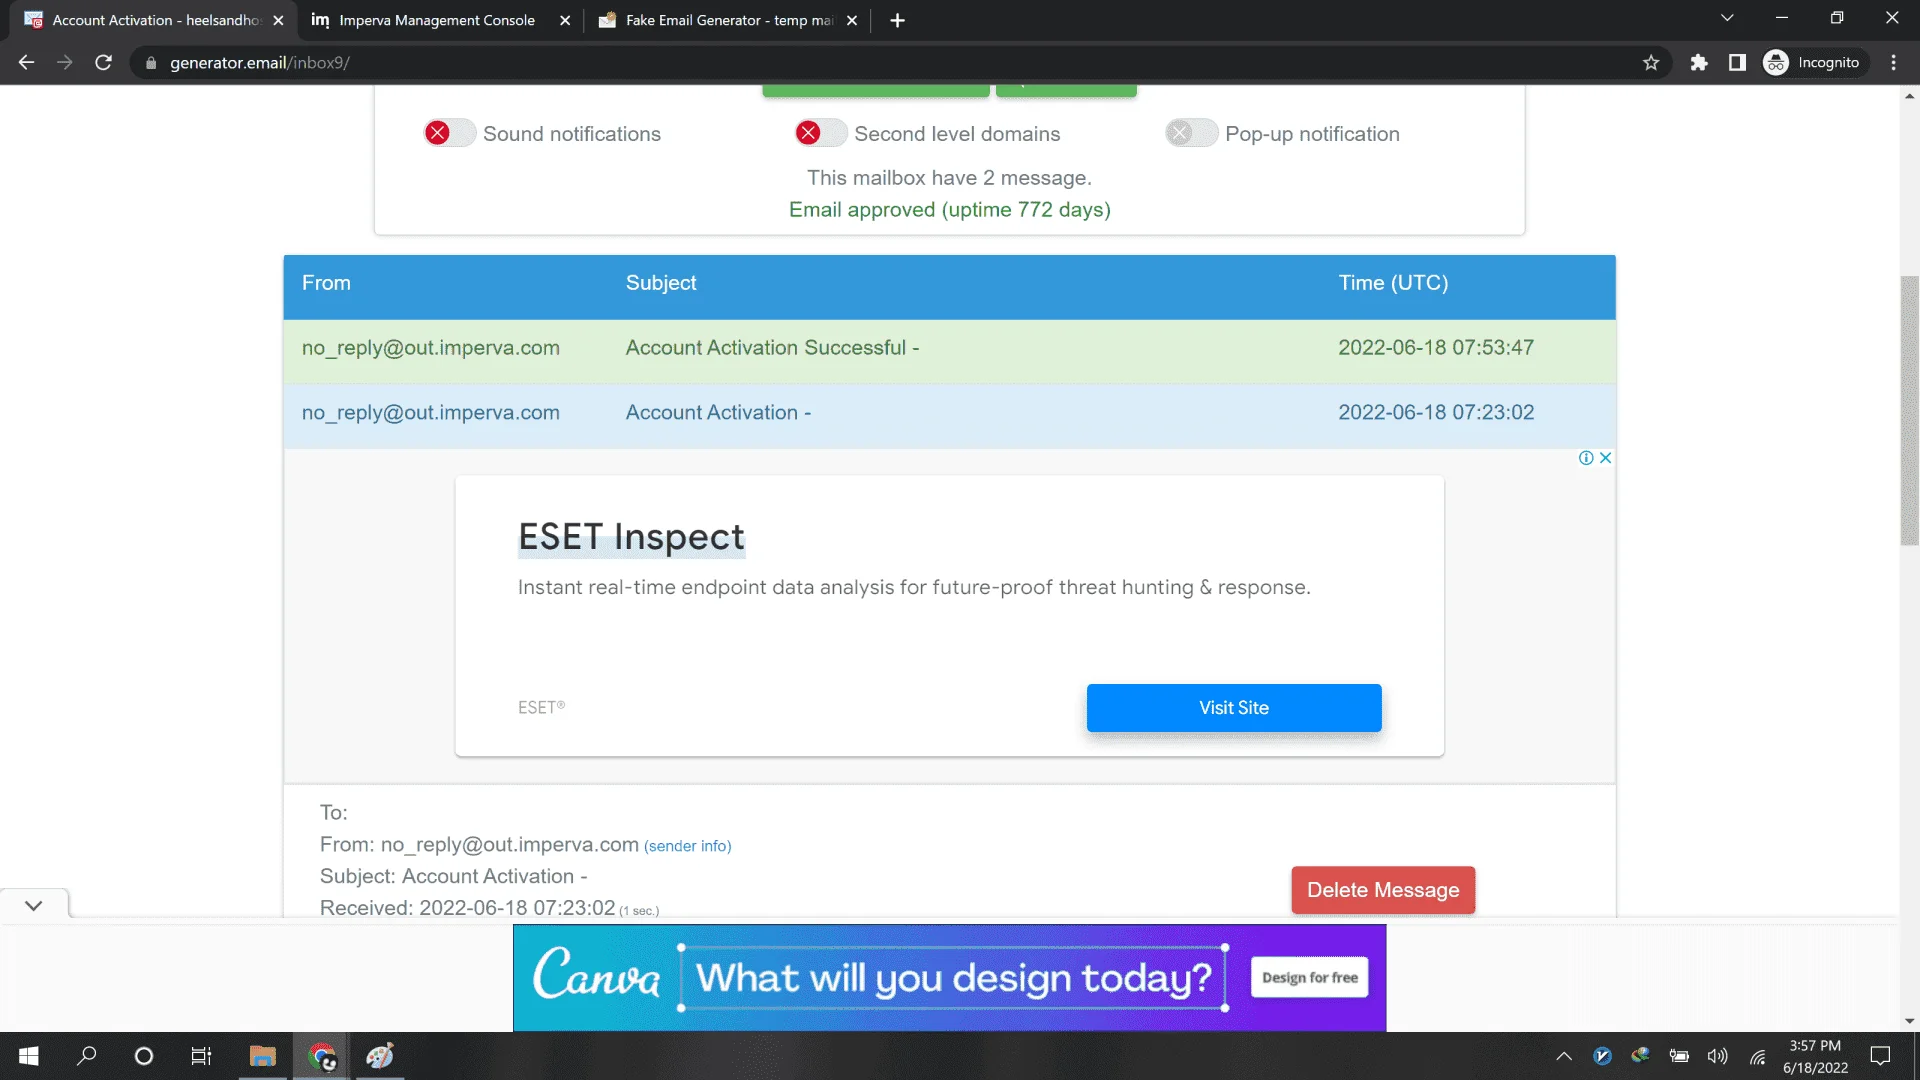
Task: Open the battery status tray icon
Action: pyautogui.click(x=1679, y=1056)
